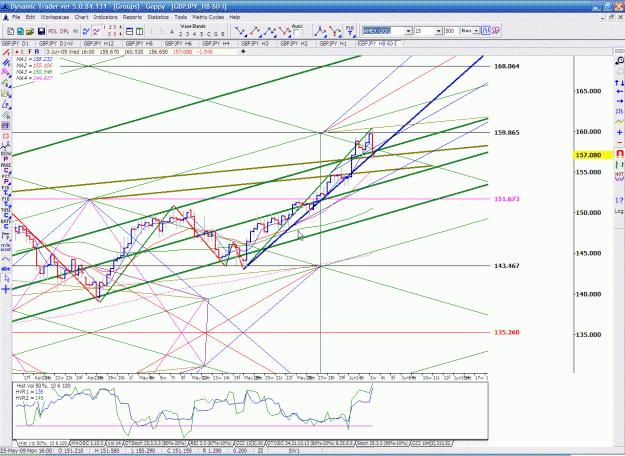Open the Bars type dropdown

pos(476,31)
